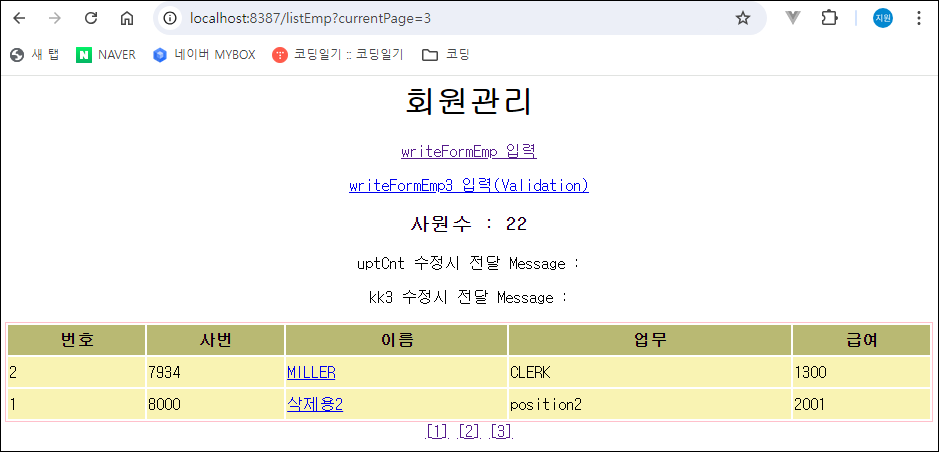Open the 삭제용2 employee link
This screenshot has width=939, height=452.
(x=315, y=405)
